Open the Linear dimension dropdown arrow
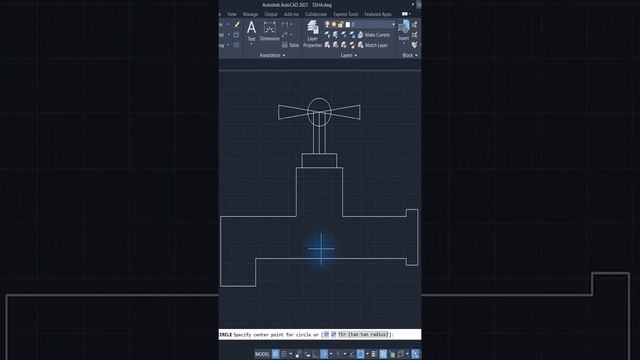Screen dimensions: 640x360 pyautogui.click(x=291, y=24)
